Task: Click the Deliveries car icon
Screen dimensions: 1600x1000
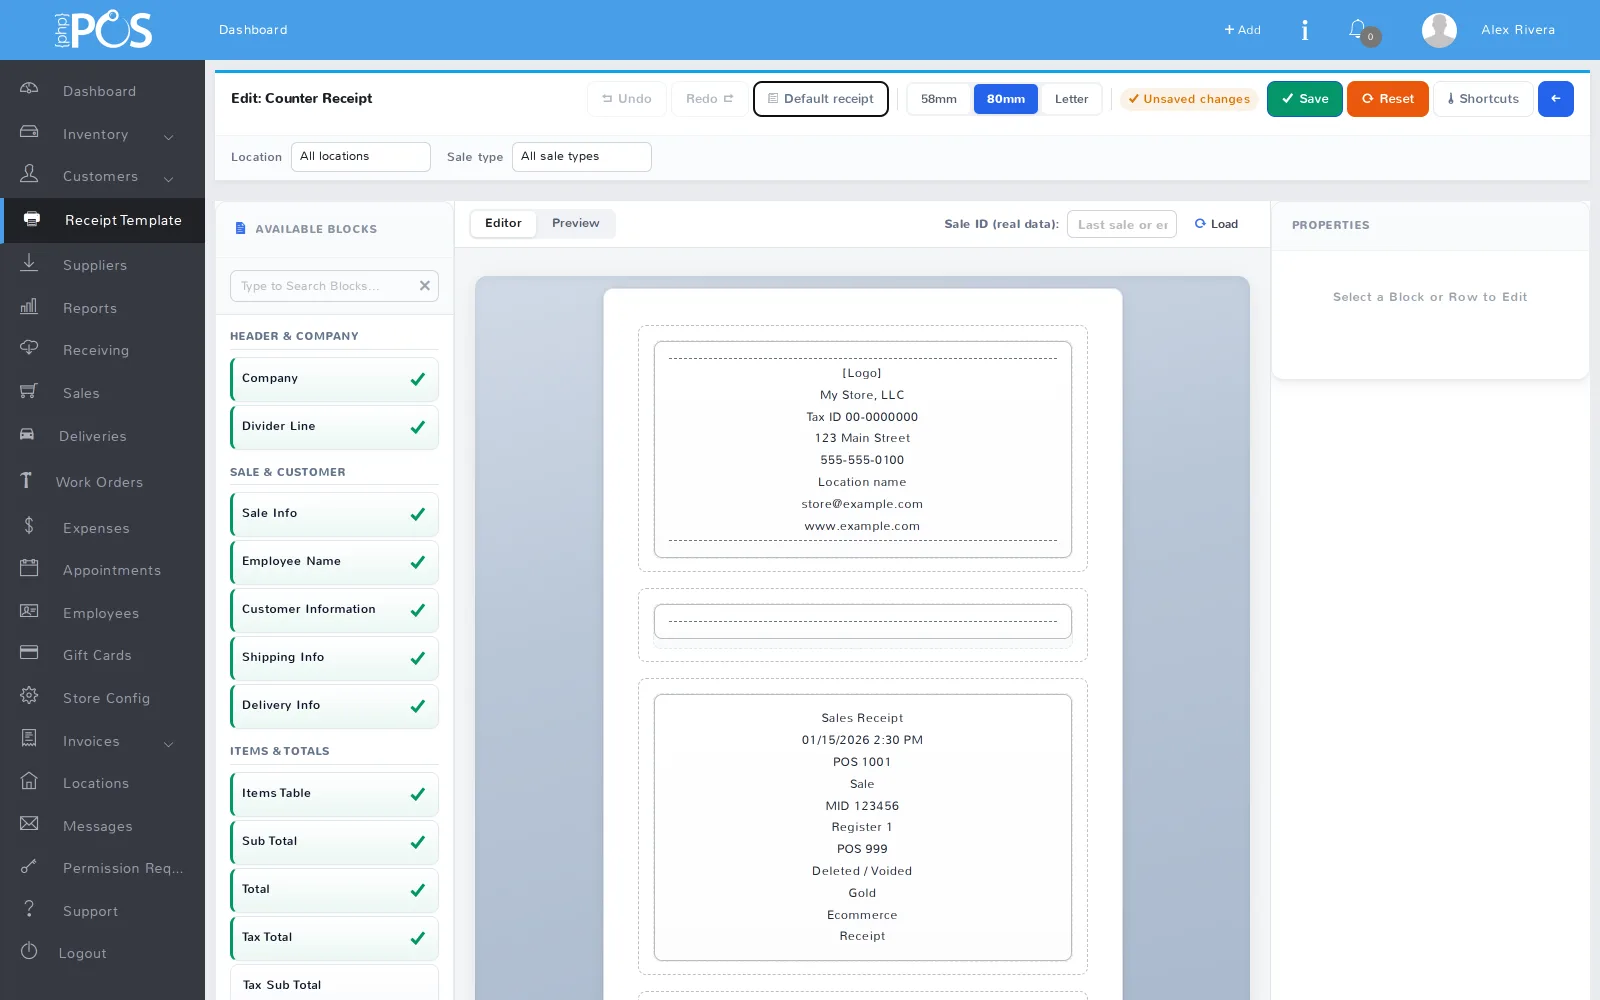Action: pyautogui.click(x=27, y=434)
